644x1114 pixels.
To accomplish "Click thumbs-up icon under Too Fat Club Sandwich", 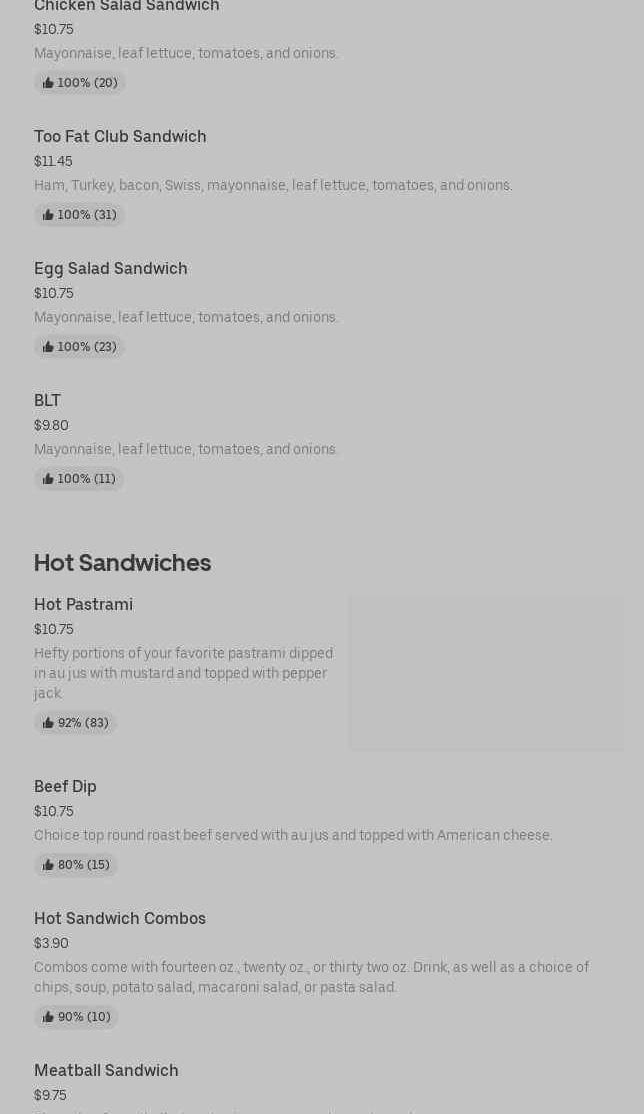I will (48, 215).
